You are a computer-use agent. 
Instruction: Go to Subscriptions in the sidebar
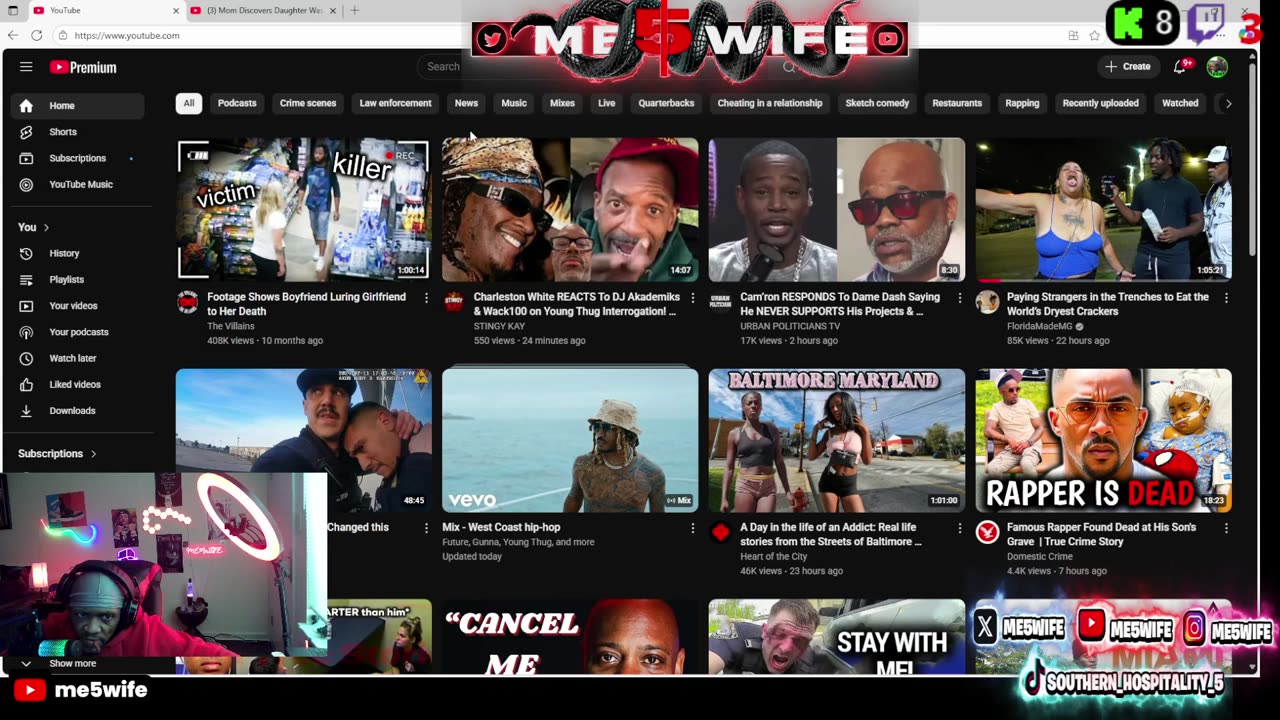pos(78,158)
